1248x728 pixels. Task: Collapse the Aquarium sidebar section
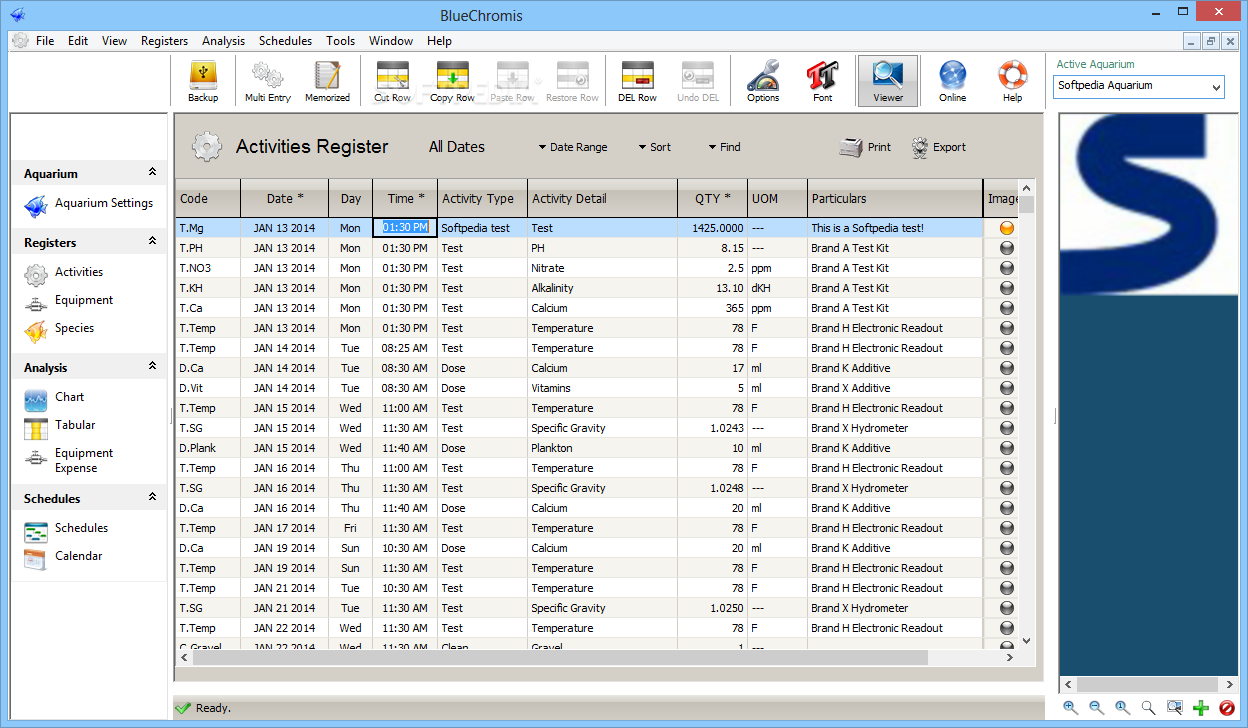[x=152, y=173]
